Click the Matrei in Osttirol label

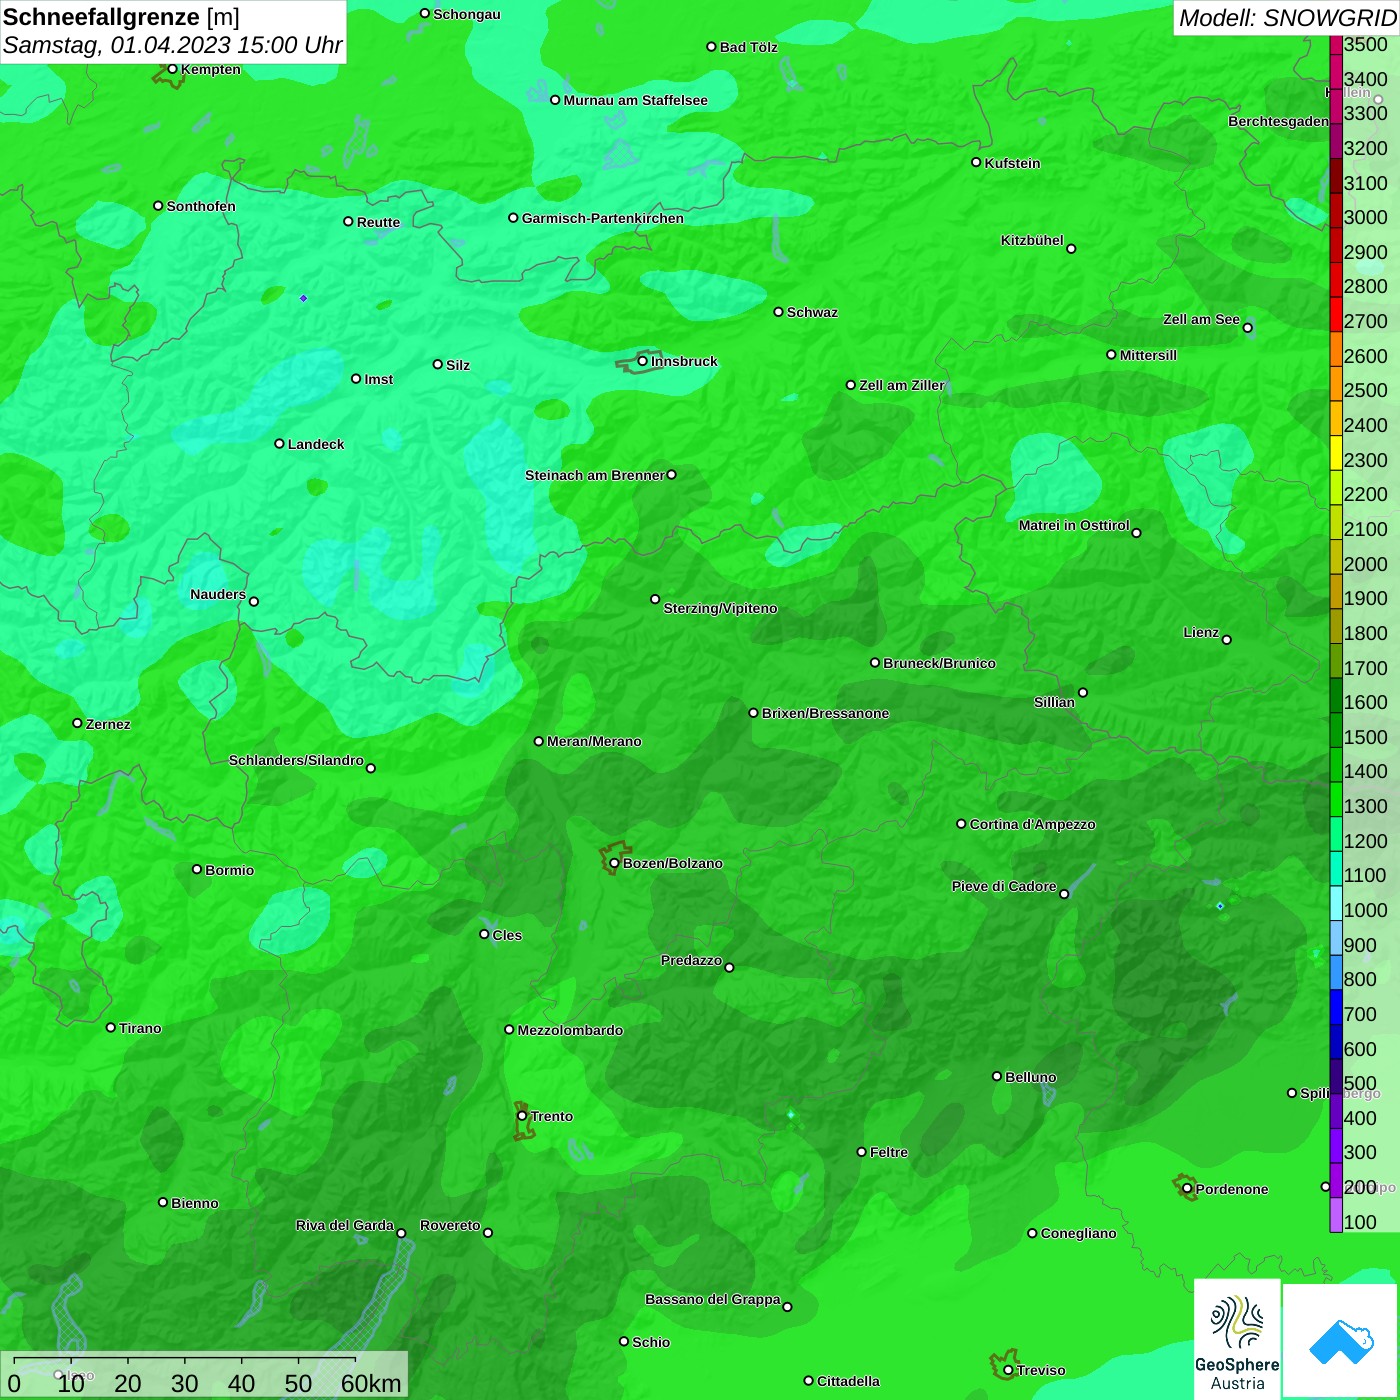[x=1074, y=525]
